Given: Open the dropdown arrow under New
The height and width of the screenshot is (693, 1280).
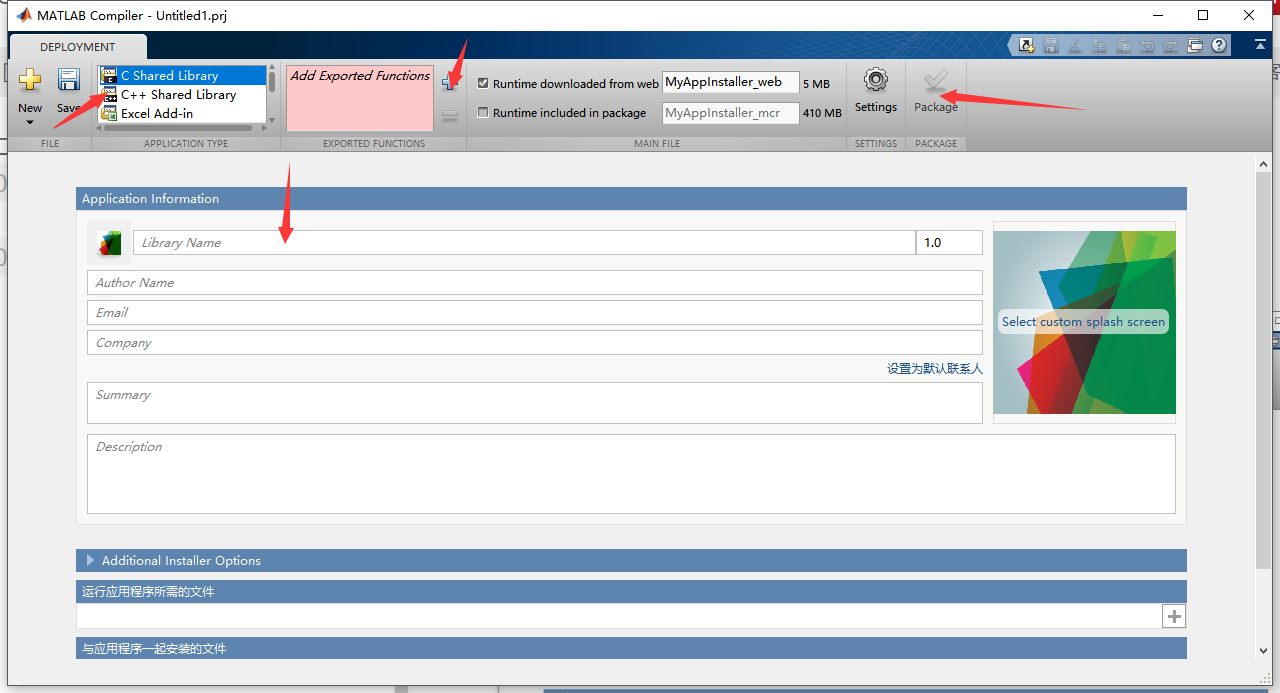Looking at the screenshot, I should click(30, 123).
